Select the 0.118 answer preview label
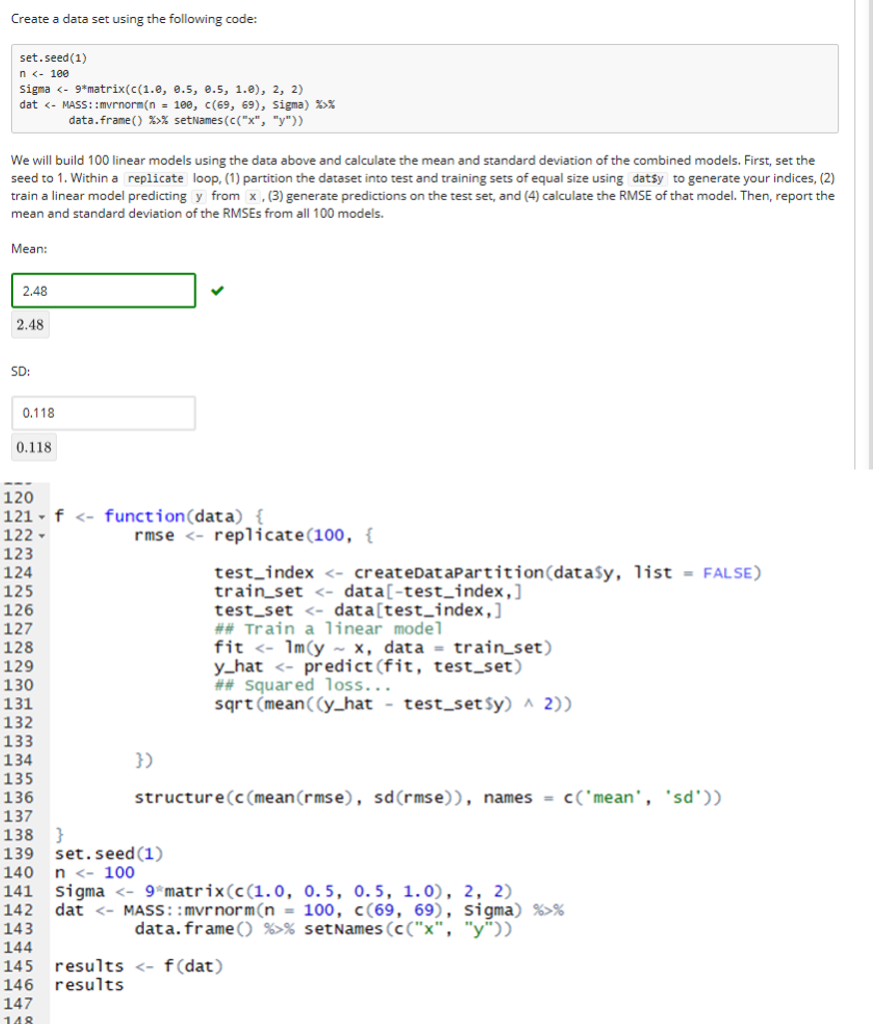 tap(34, 446)
